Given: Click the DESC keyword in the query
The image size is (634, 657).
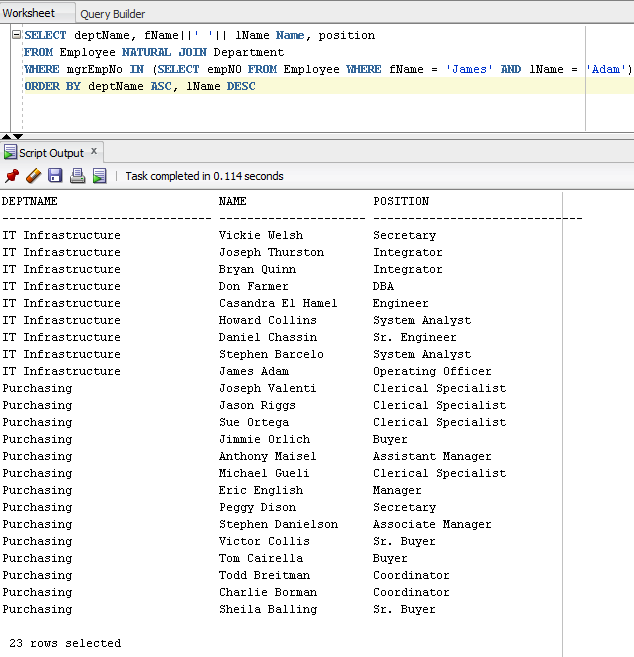Looking at the screenshot, I should 241,86.
